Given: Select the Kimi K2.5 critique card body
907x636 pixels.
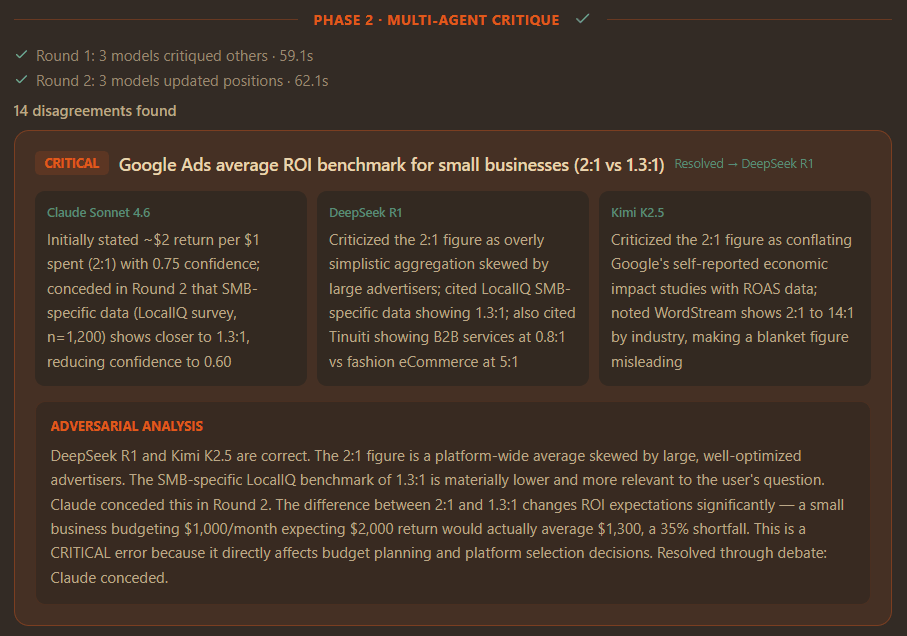Looking at the screenshot, I should (x=735, y=300).
